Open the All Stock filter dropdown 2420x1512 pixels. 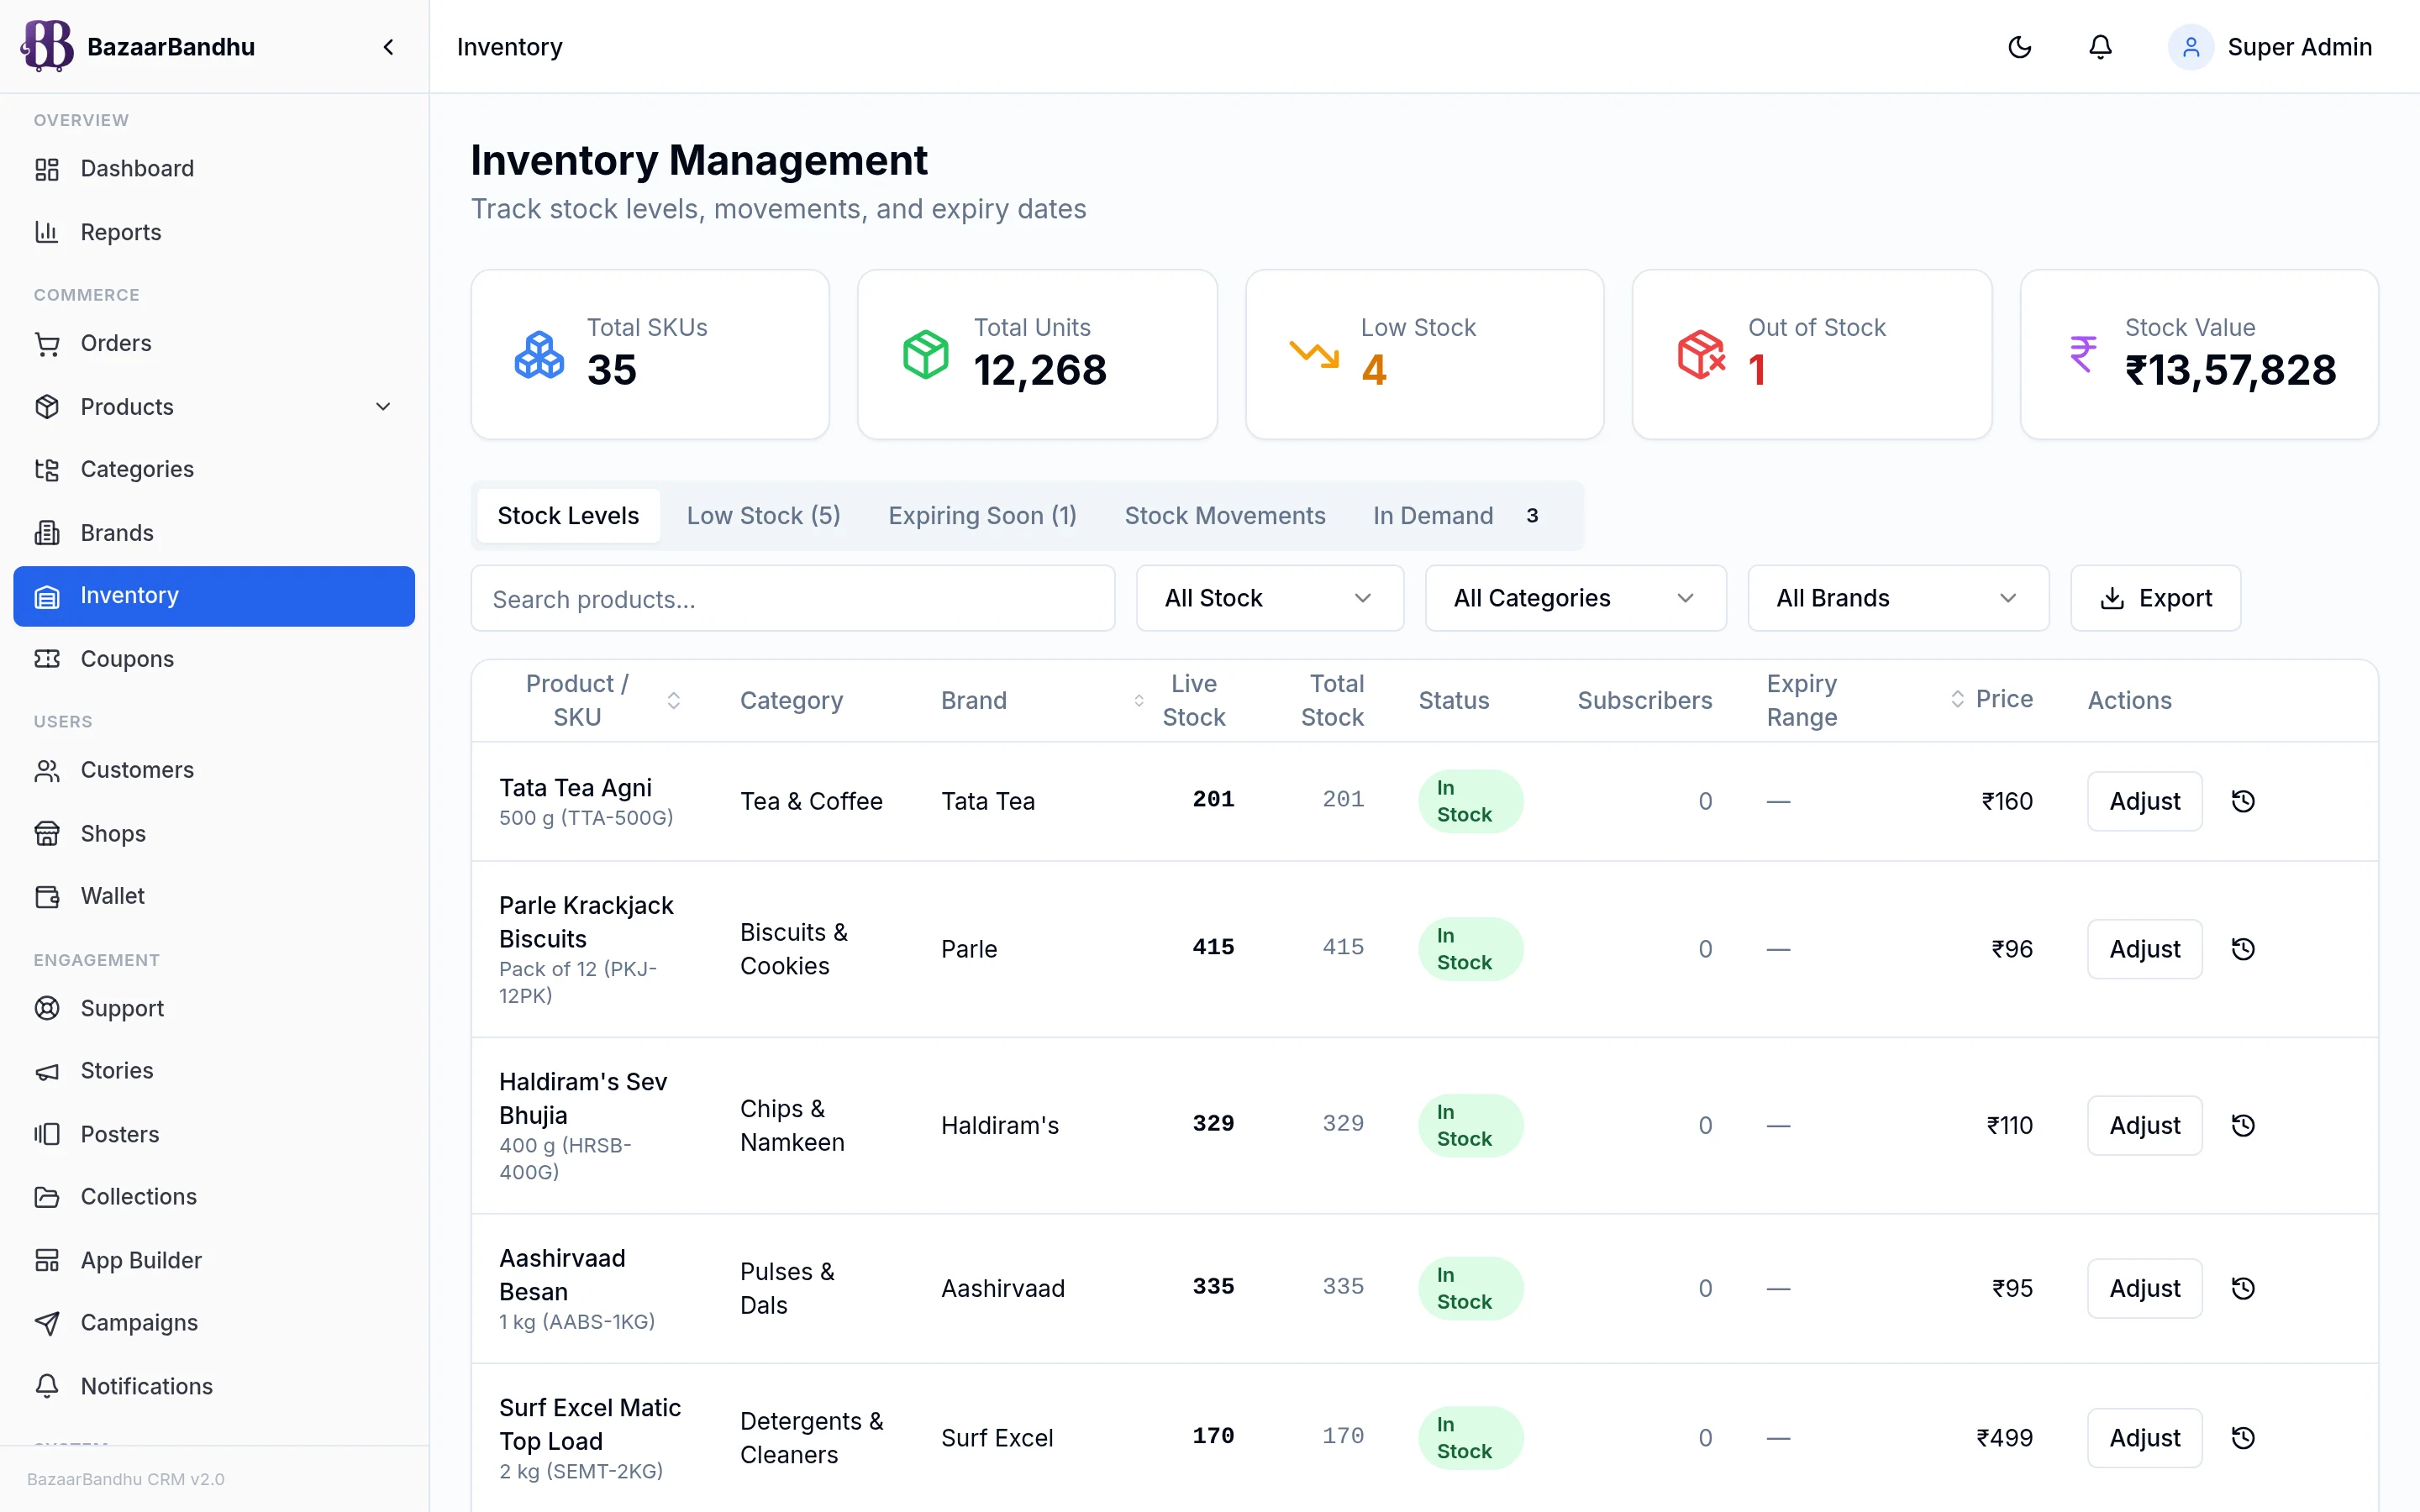pyautogui.click(x=1269, y=598)
